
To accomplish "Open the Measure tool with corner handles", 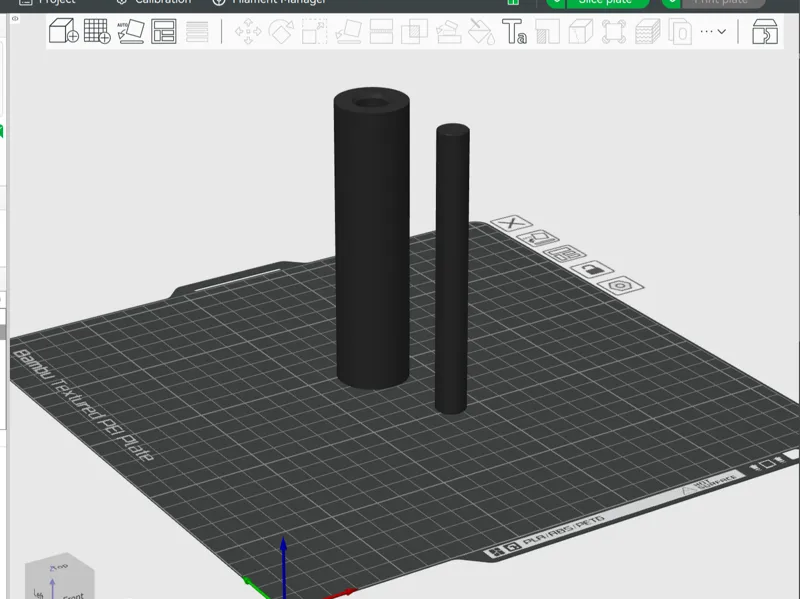I will pos(614,32).
